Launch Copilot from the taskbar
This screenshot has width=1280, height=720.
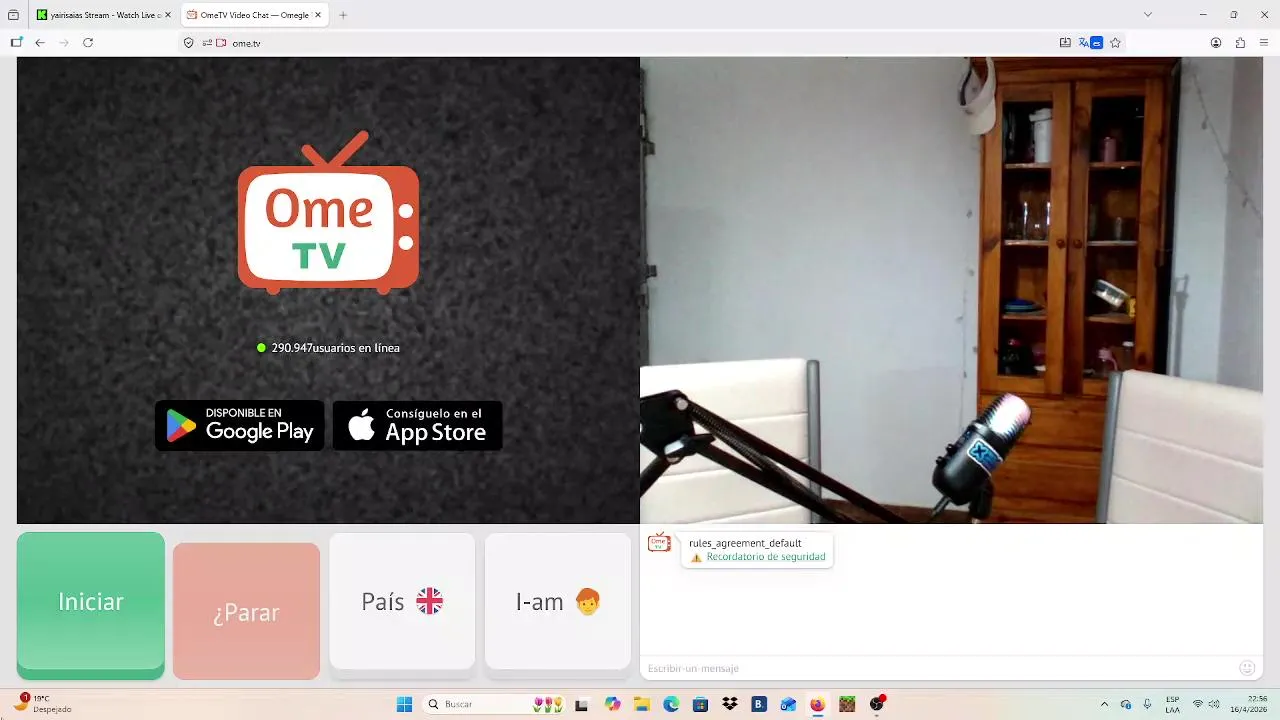[612, 704]
